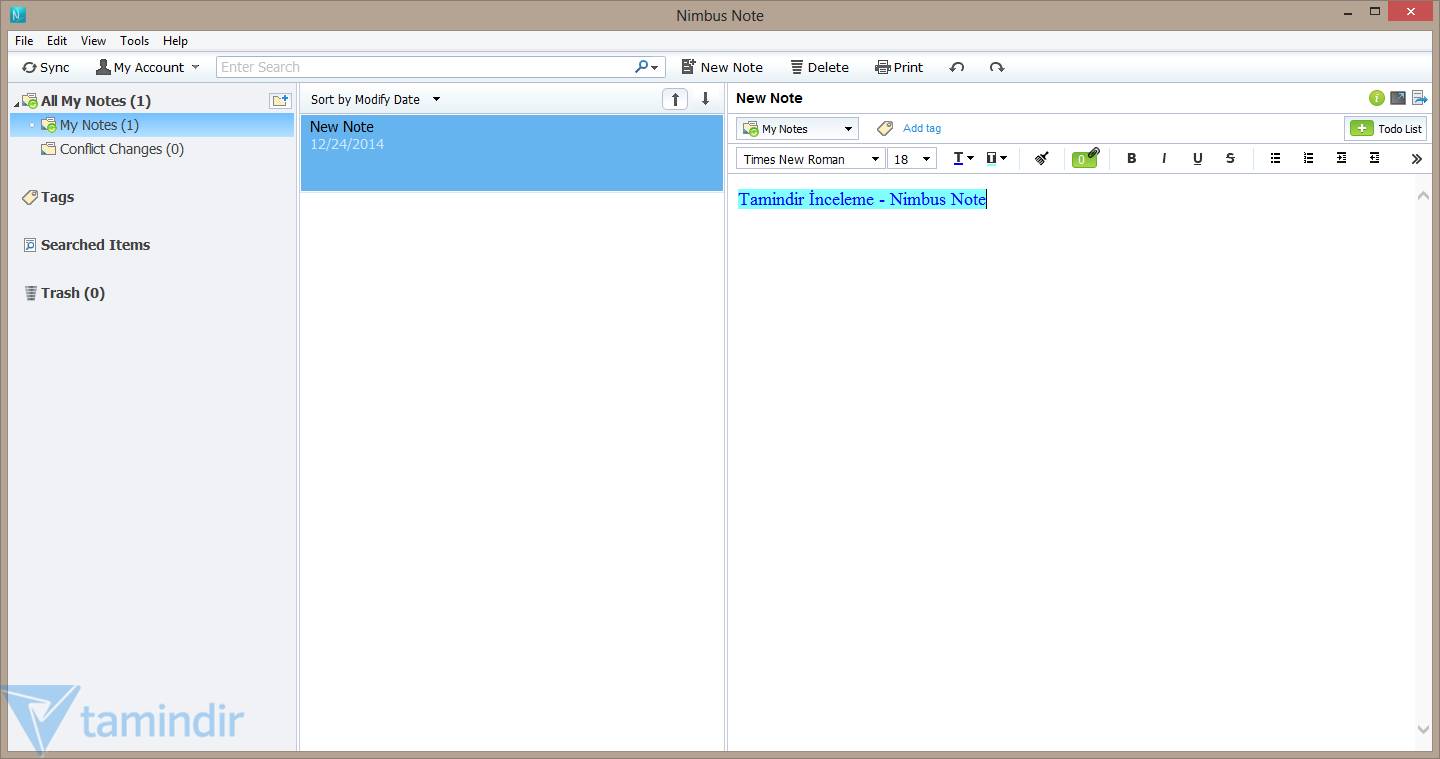Toggle strikethrough formatting

[x=1230, y=158]
